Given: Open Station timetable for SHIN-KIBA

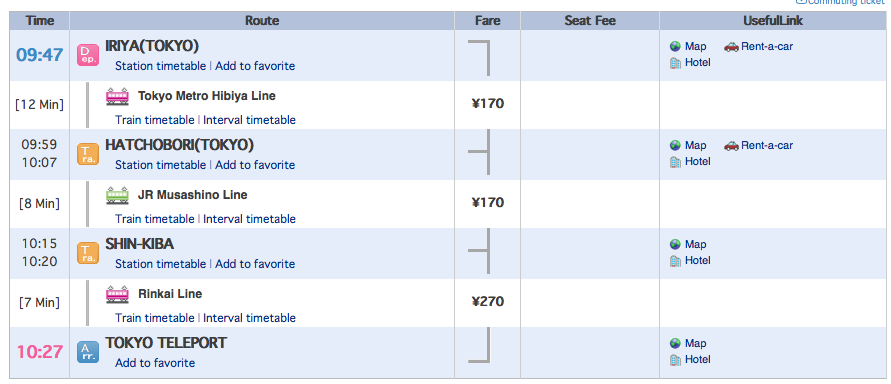Looking at the screenshot, I should (x=160, y=264).
